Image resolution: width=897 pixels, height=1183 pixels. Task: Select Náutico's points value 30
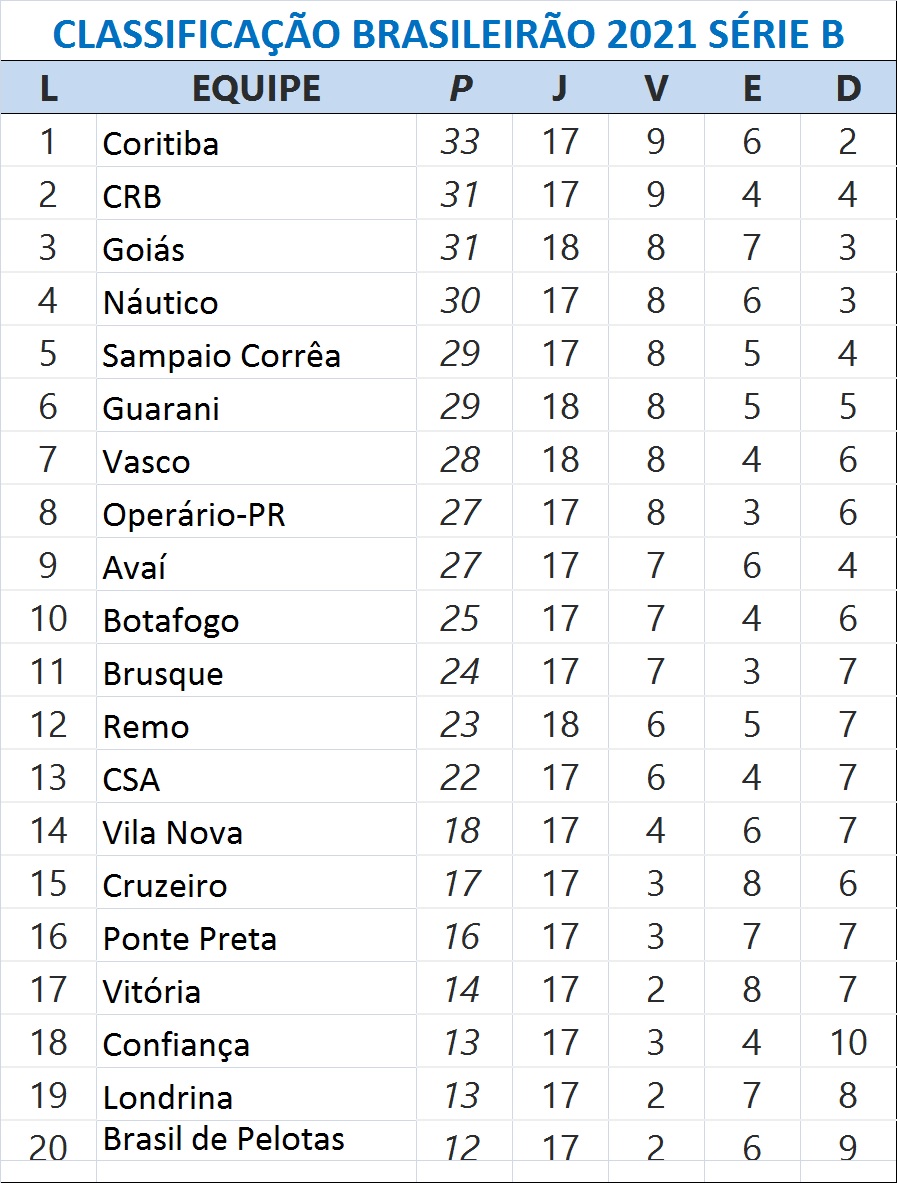(x=460, y=301)
